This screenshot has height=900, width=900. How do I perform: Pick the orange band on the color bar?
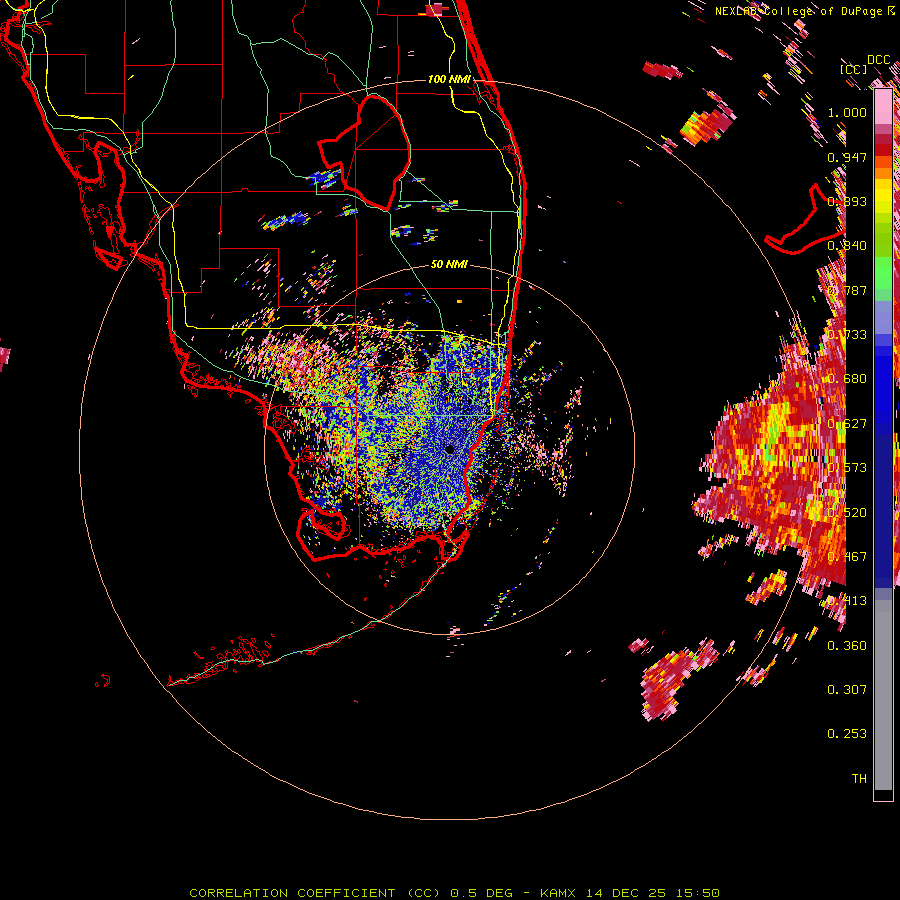883,173
